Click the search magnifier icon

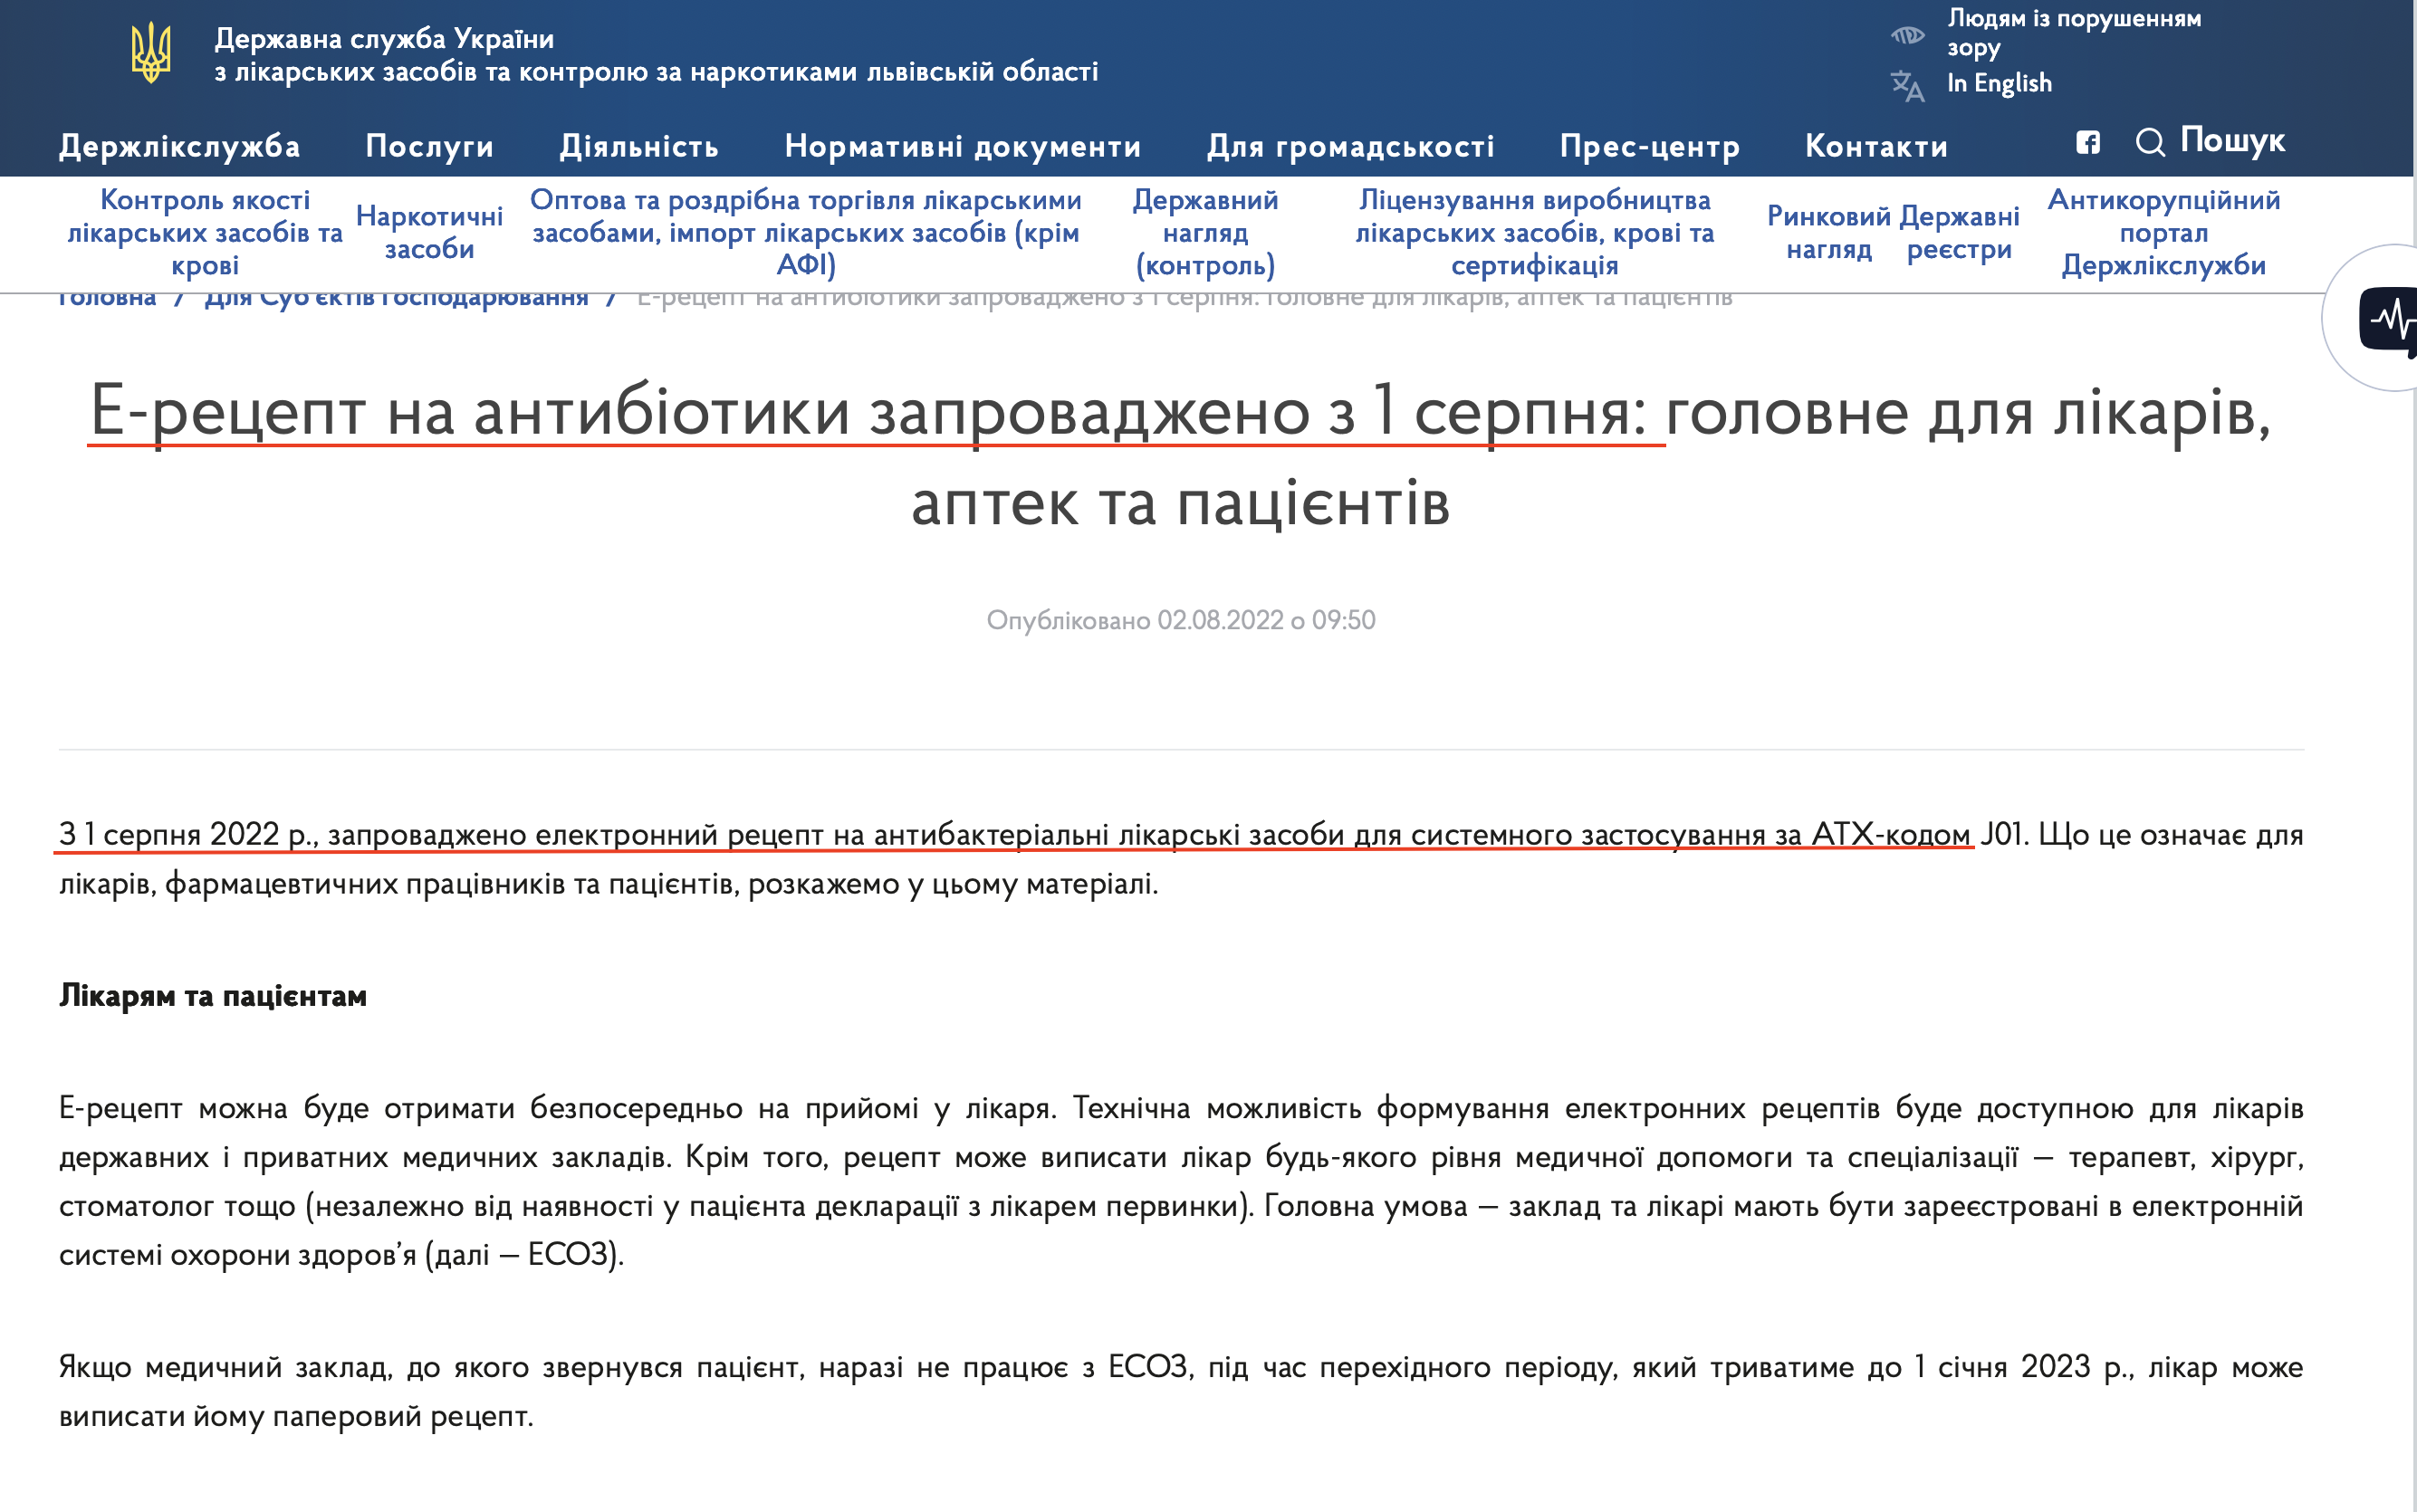[x=2152, y=143]
